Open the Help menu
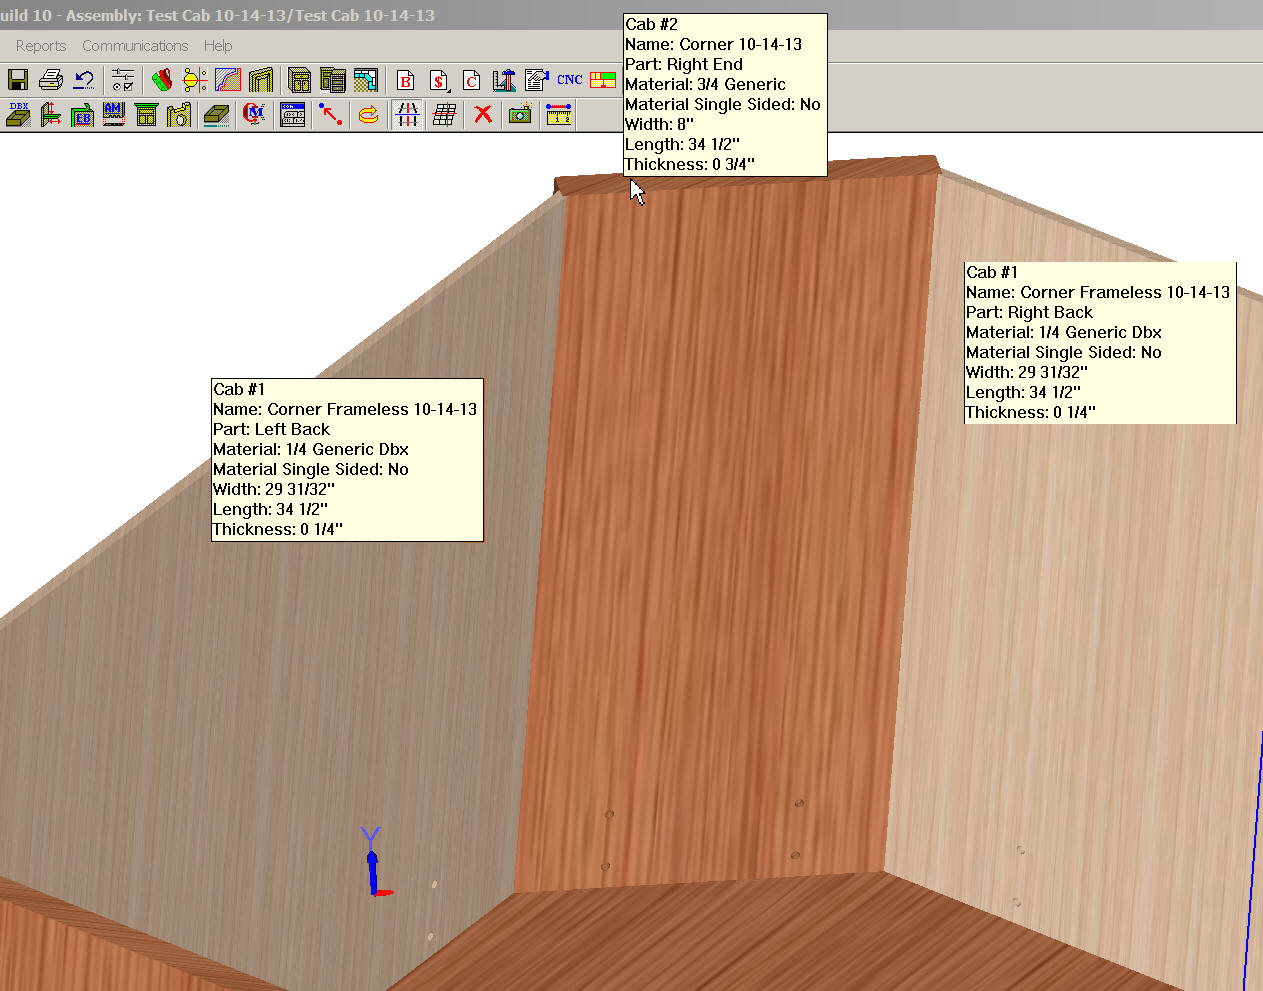This screenshot has height=991, width=1263. [218, 46]
